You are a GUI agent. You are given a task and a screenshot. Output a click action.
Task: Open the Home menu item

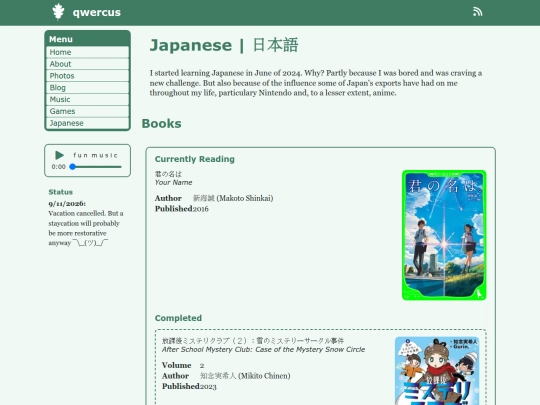(x=87, y=52)
